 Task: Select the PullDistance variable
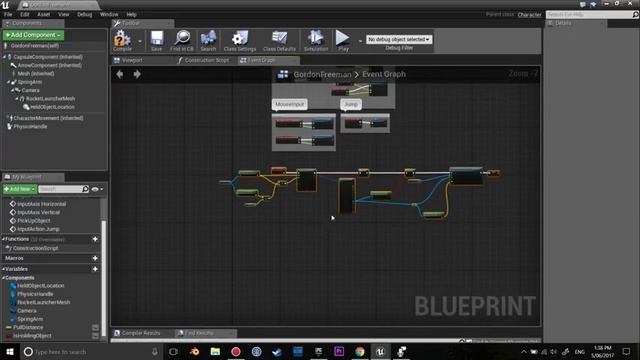click(x=28, y=327)
